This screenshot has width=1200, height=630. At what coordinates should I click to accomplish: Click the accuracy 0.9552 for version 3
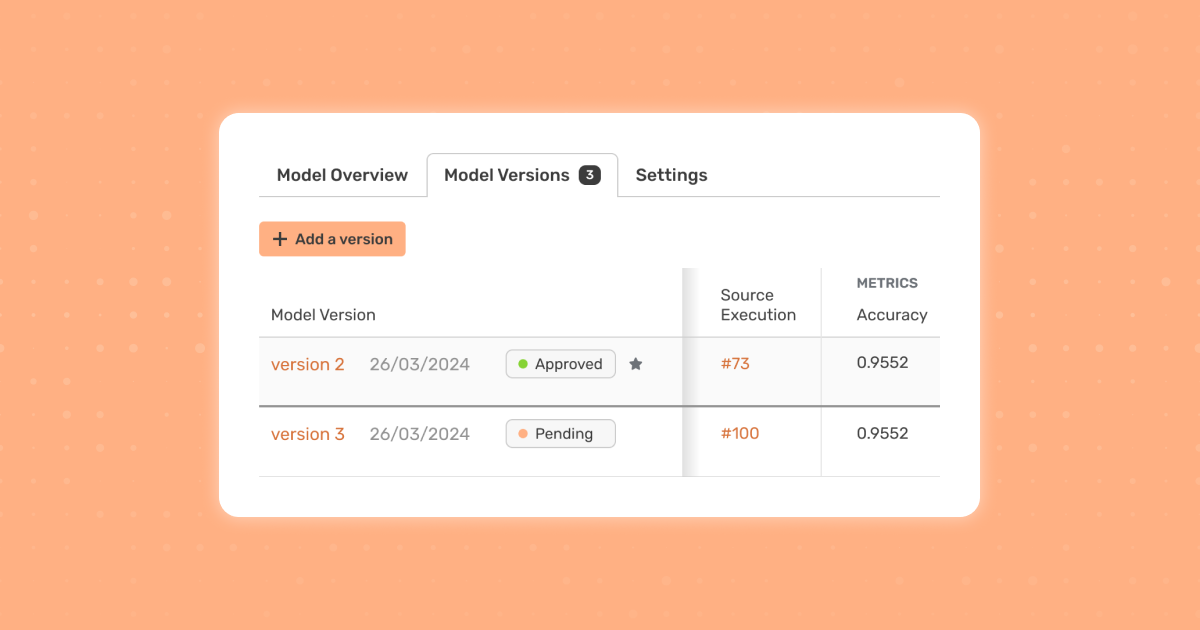(882, 433)
